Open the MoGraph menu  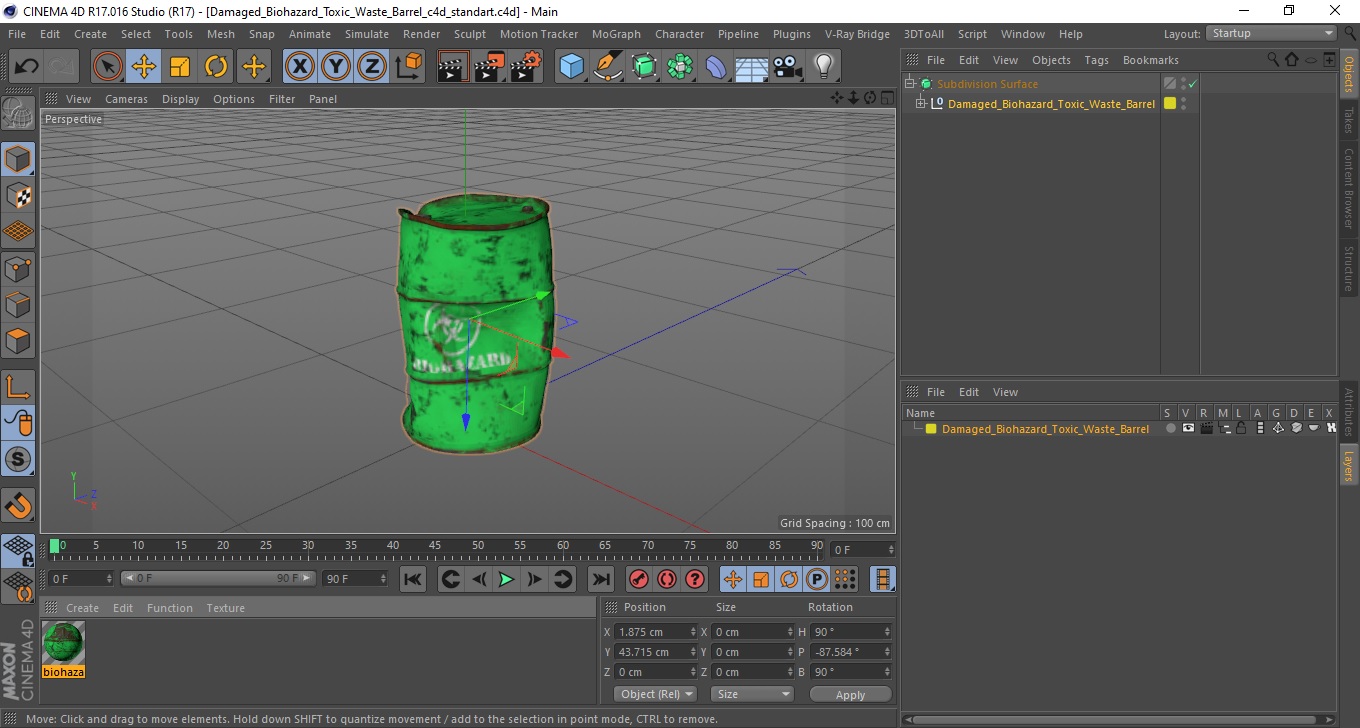(x=616, y=34)
